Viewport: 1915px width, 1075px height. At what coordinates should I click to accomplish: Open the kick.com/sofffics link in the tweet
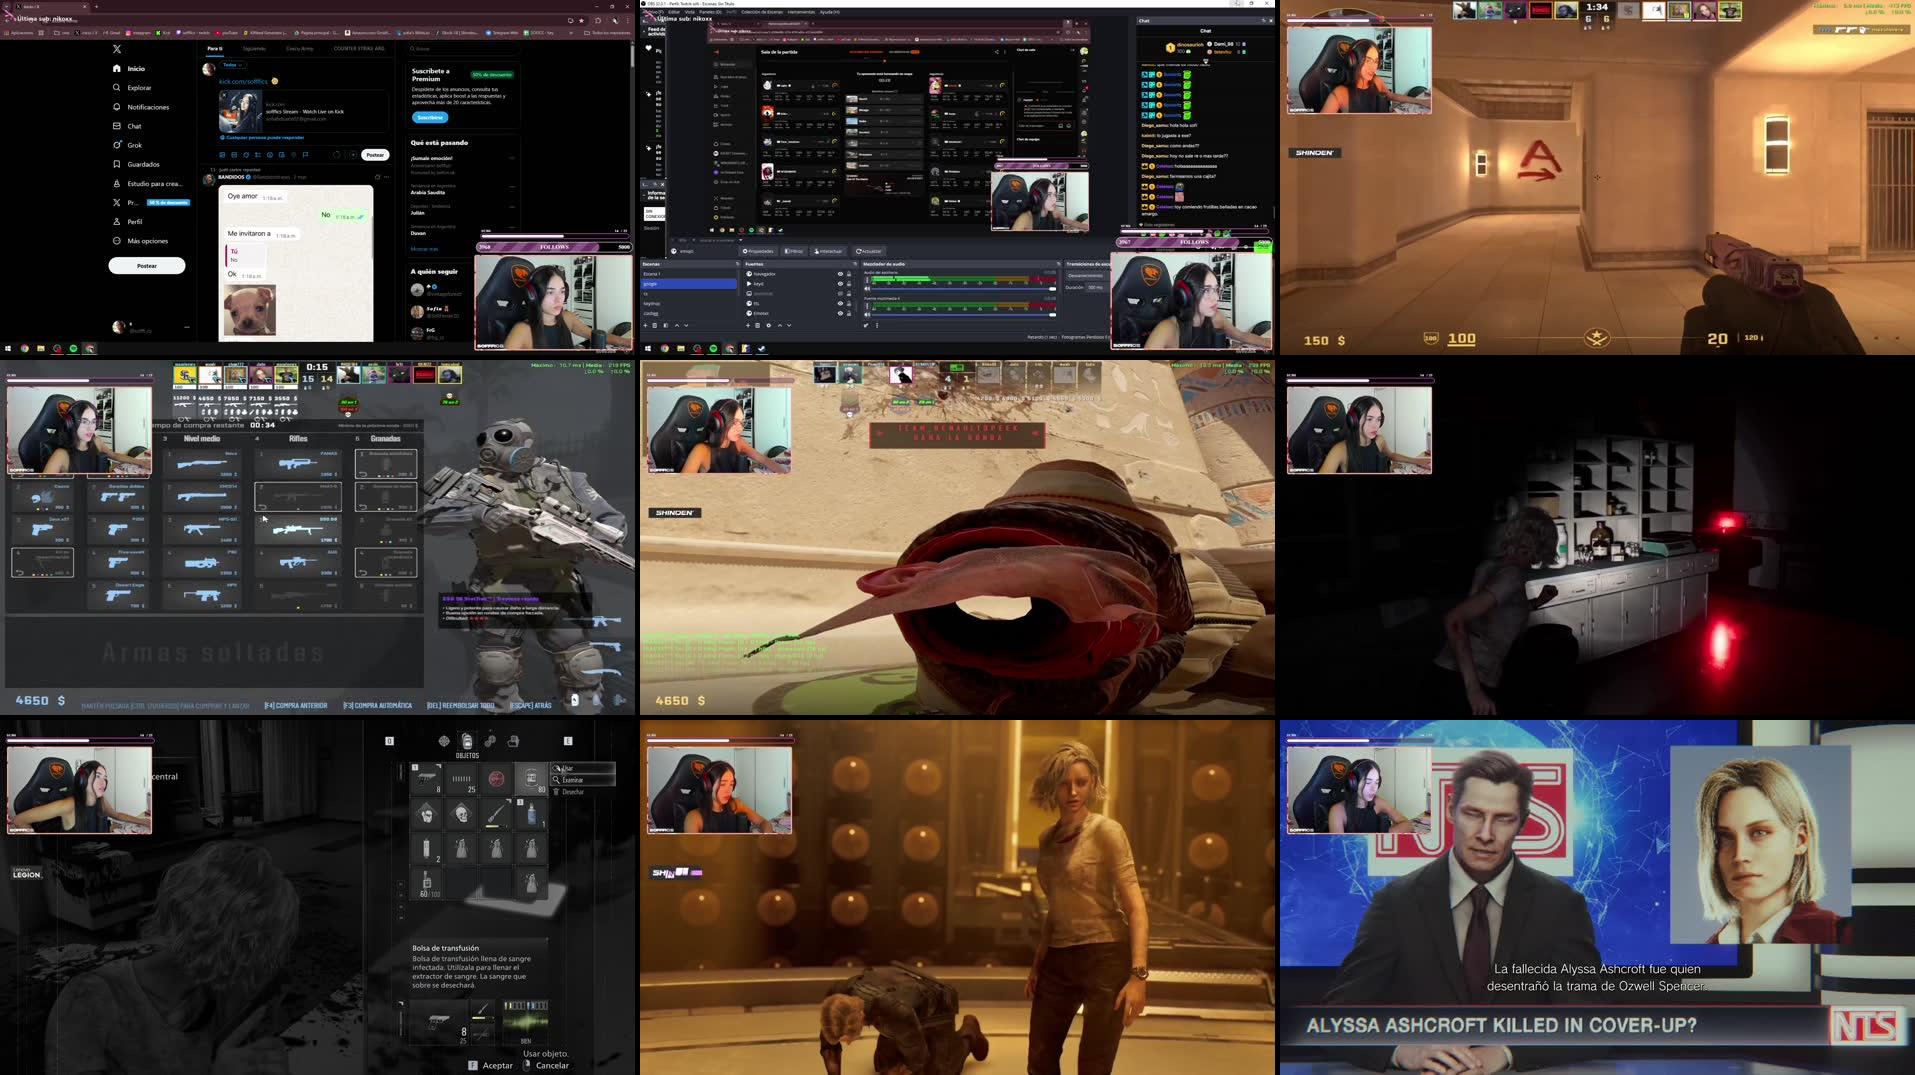pos(243,81)
